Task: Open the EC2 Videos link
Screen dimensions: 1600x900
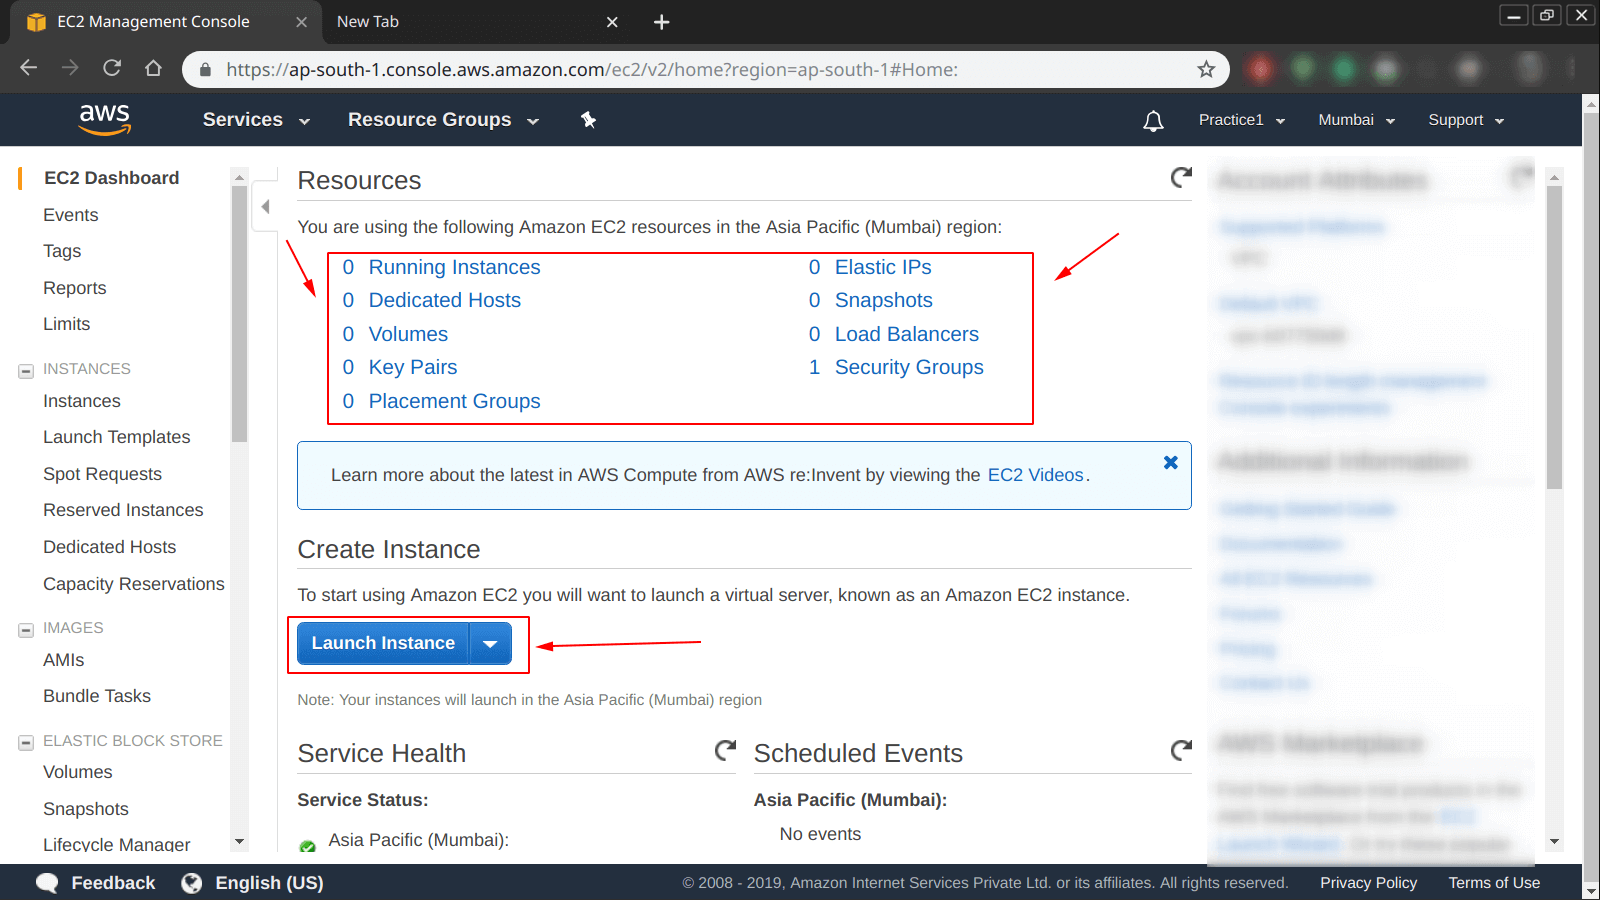Action: point(1036,475)
